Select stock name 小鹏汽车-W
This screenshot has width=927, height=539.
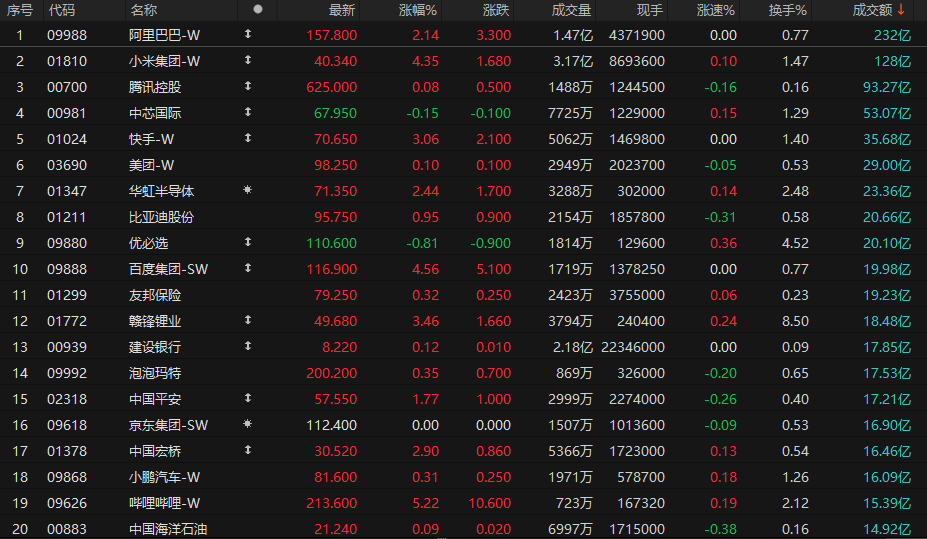tap(164, 478)
